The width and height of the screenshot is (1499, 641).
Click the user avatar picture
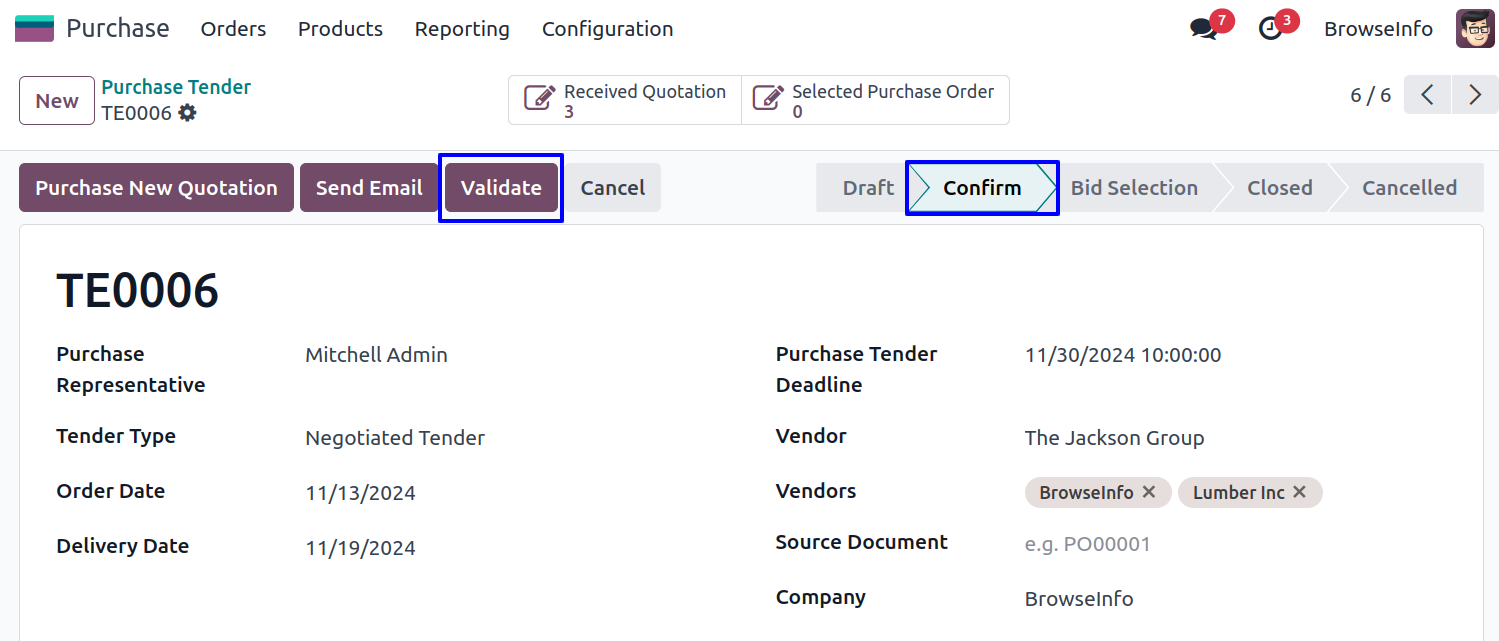click(1475, 29)
